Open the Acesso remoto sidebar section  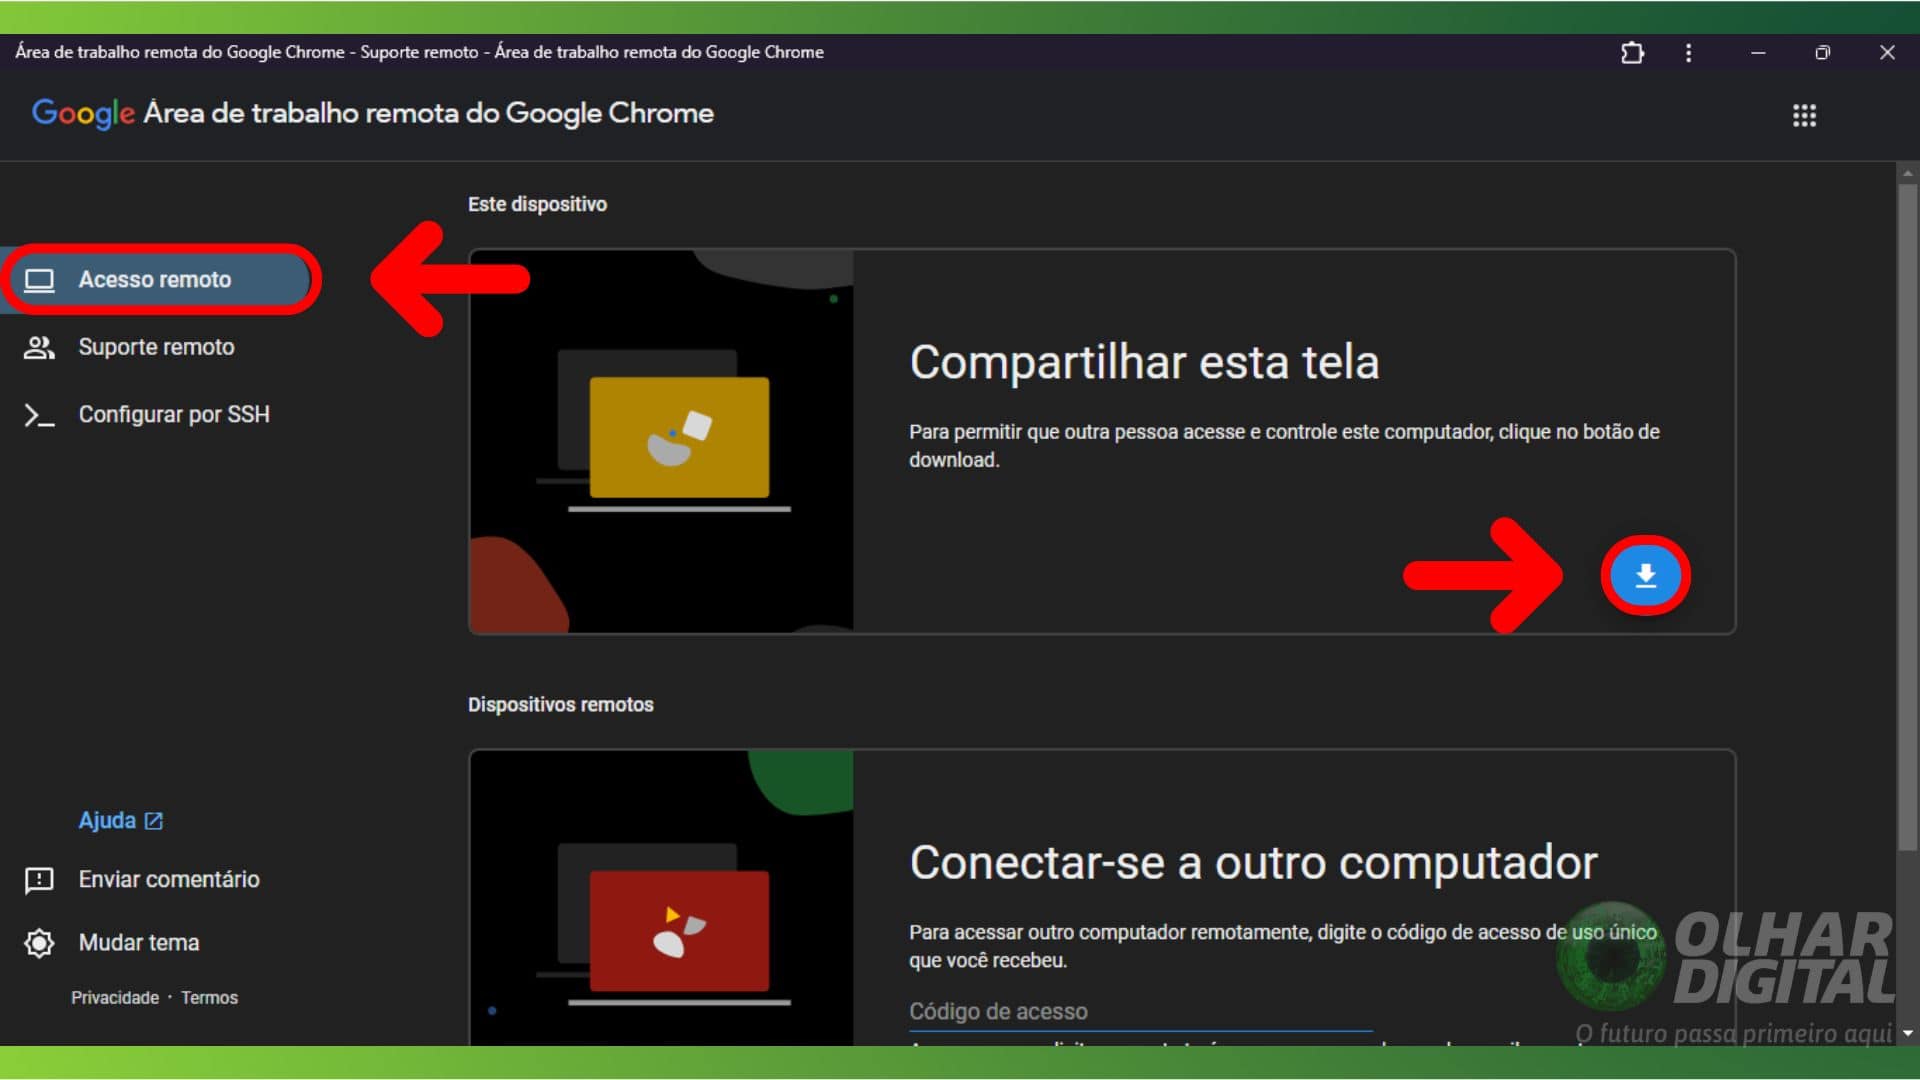click(x=155, y=279)
